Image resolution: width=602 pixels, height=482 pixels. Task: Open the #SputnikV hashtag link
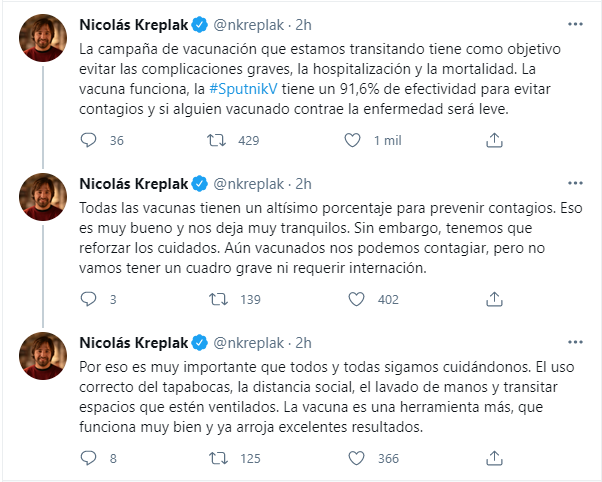(243, 89)
